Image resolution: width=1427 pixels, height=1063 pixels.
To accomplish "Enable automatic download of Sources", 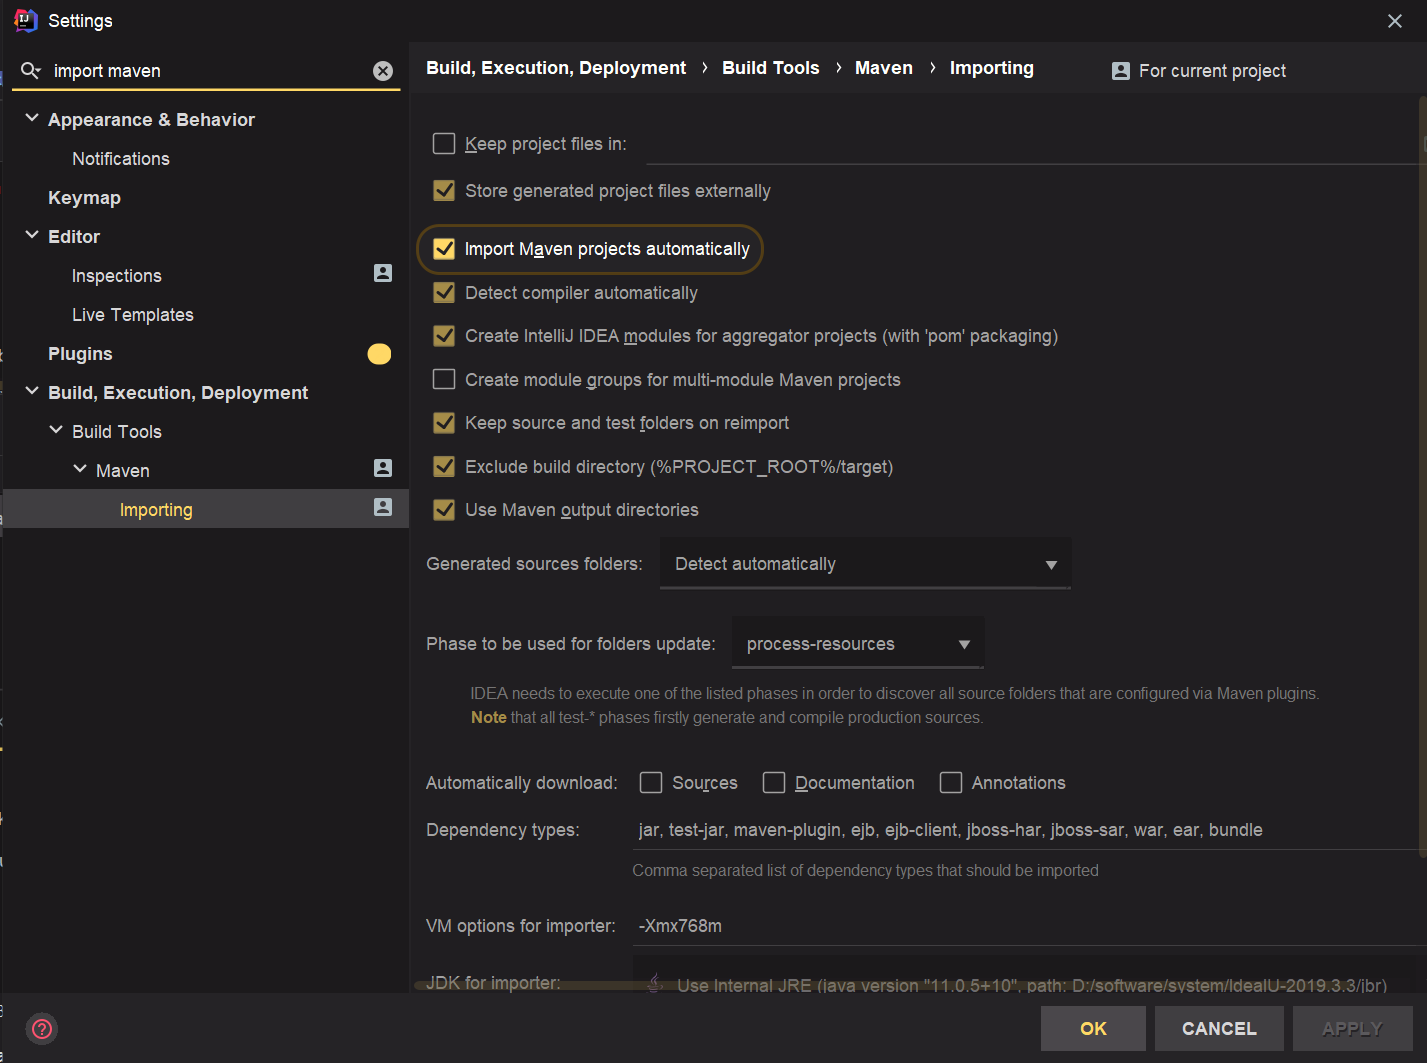I will coord(651,783).
